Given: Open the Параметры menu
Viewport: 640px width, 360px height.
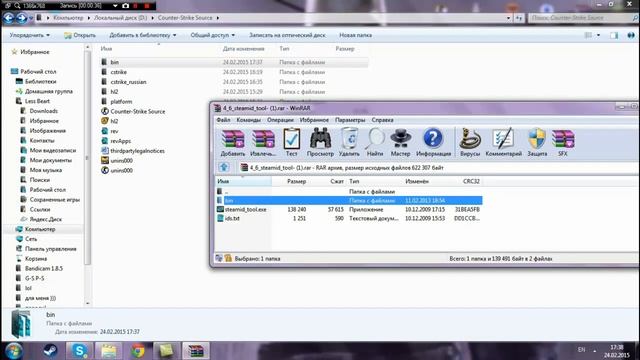Looking at the screenshot, I should pos(350,120).
